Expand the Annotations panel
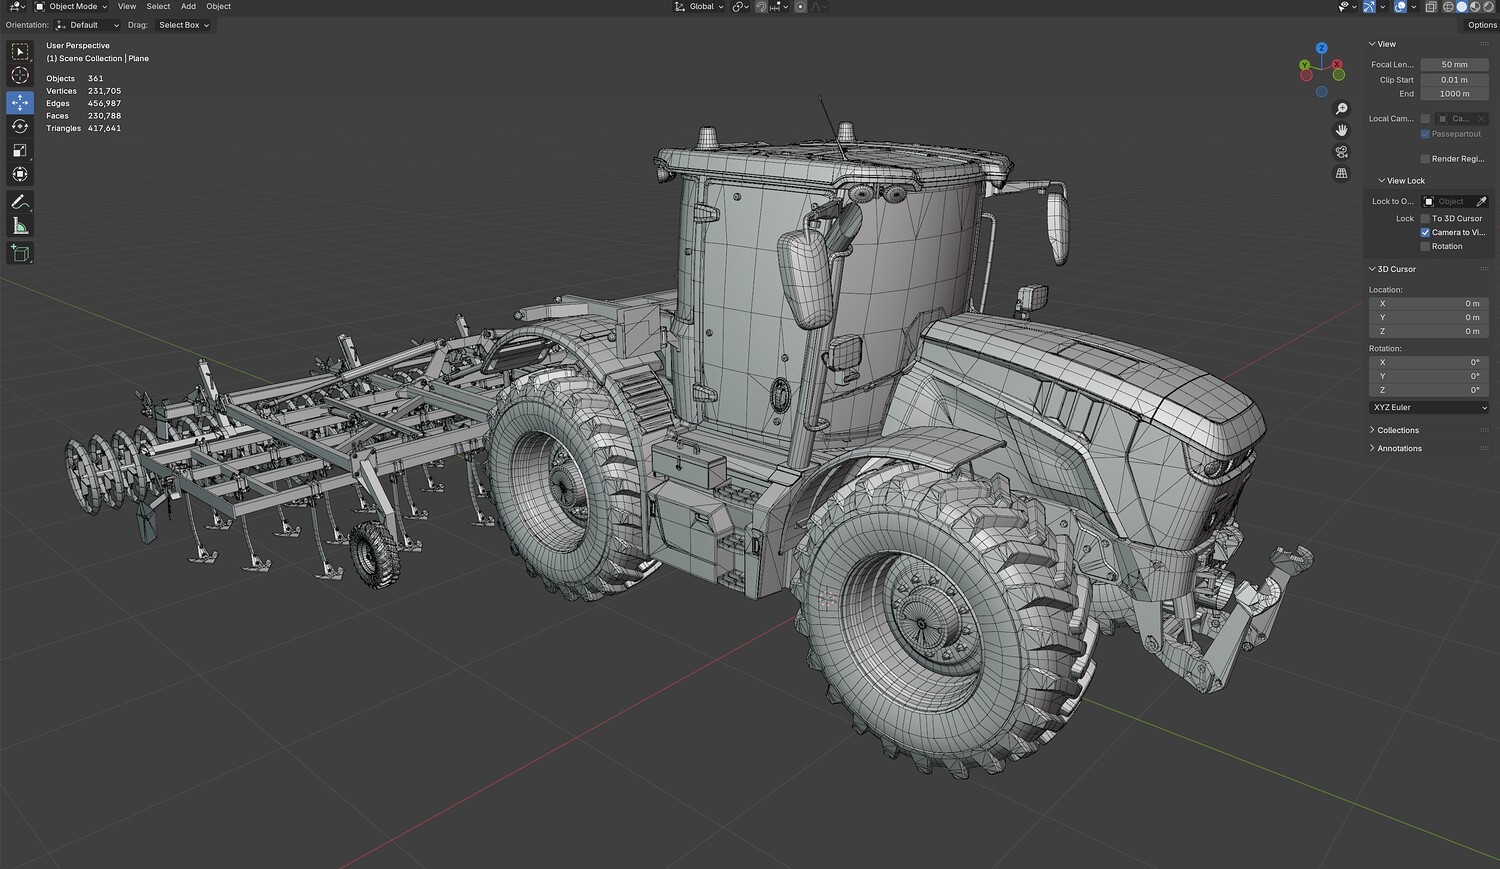This screenshot has height=869, width=1500. [1395, 448]
